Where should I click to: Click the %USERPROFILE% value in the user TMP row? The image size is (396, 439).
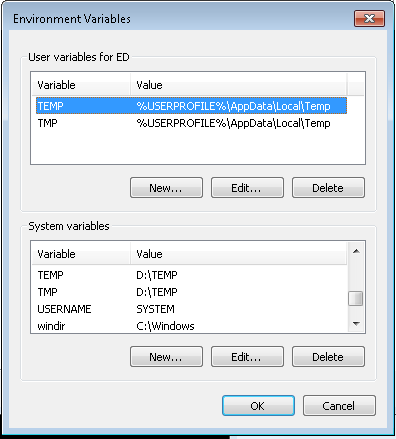tap(233, 123)
